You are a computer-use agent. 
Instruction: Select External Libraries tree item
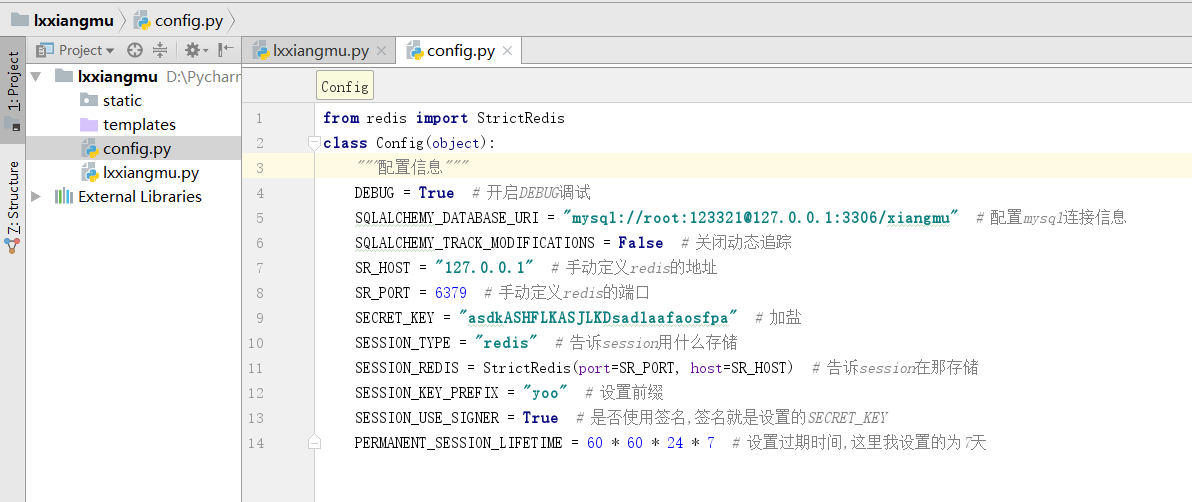coord(140,196)
